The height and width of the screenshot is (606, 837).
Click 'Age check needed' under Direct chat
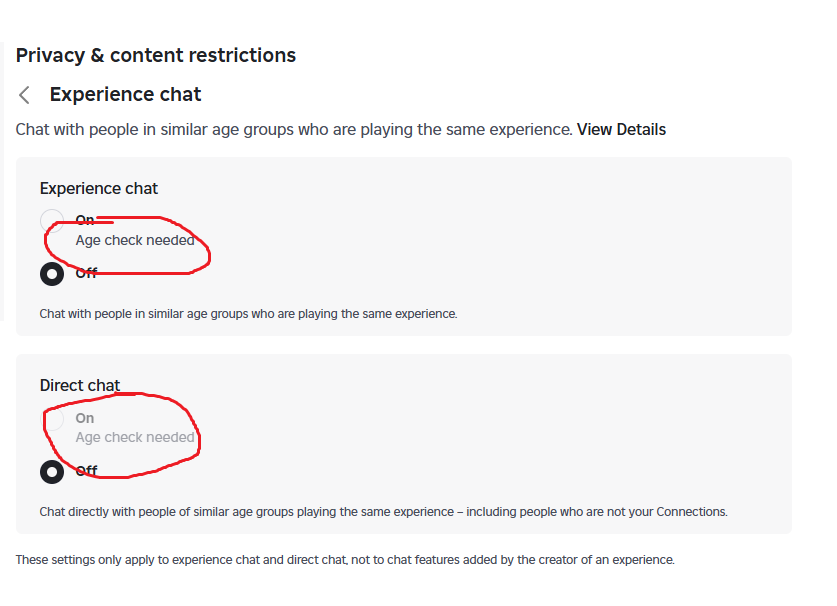pyautogui.click(x=135, y=437)
